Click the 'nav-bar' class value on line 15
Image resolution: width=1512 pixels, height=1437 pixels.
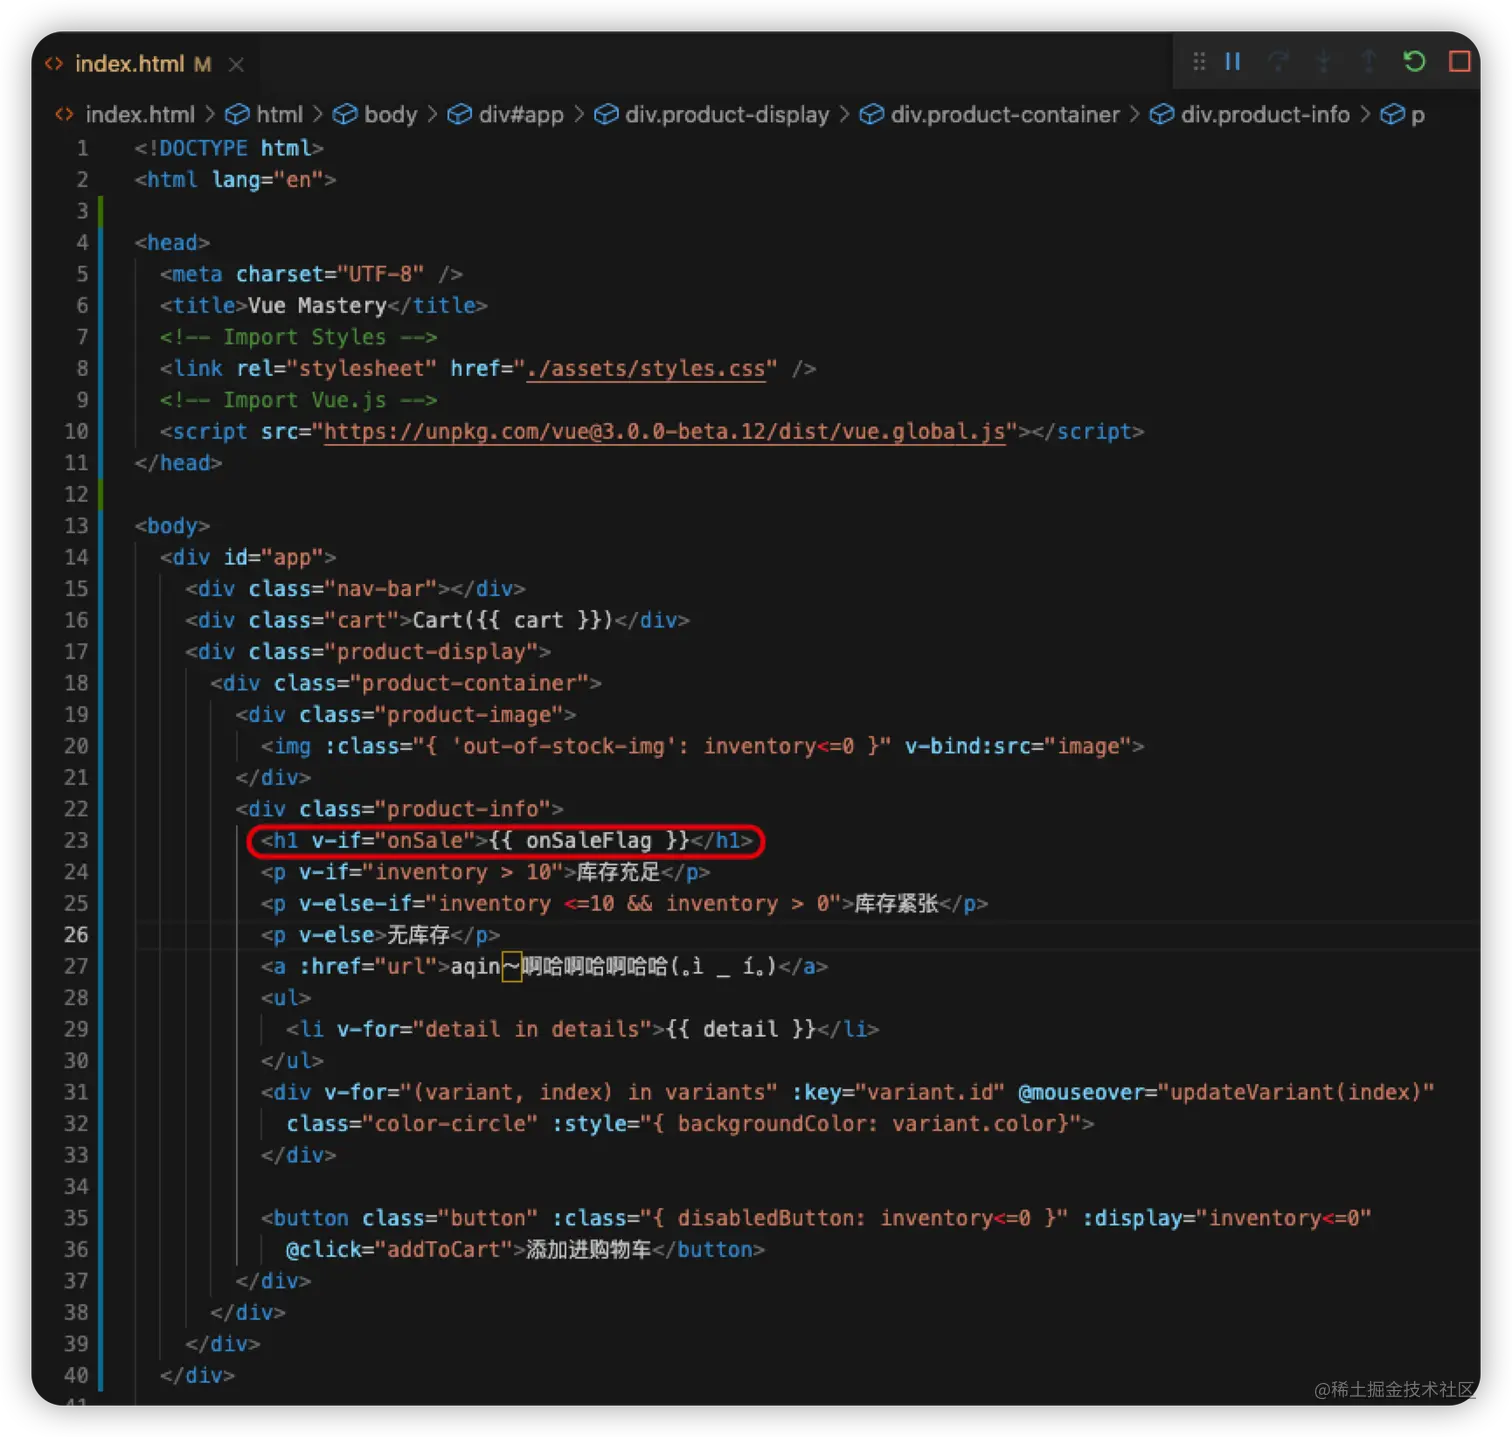(380, 589)
